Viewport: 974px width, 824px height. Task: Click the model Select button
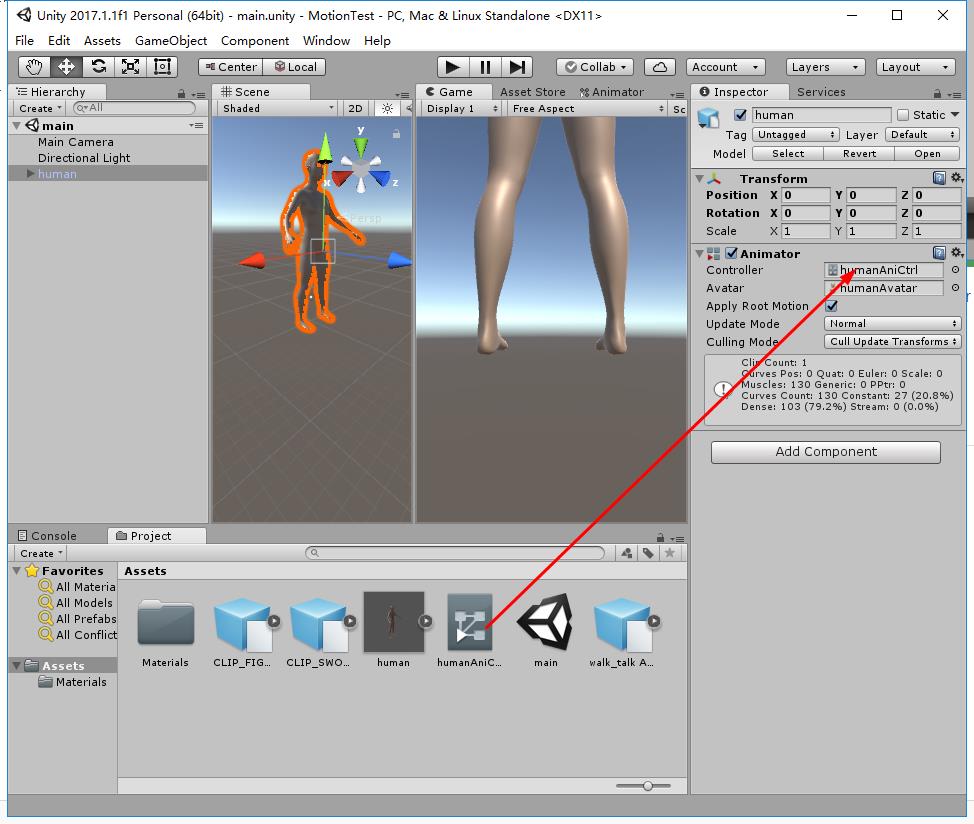788,153
